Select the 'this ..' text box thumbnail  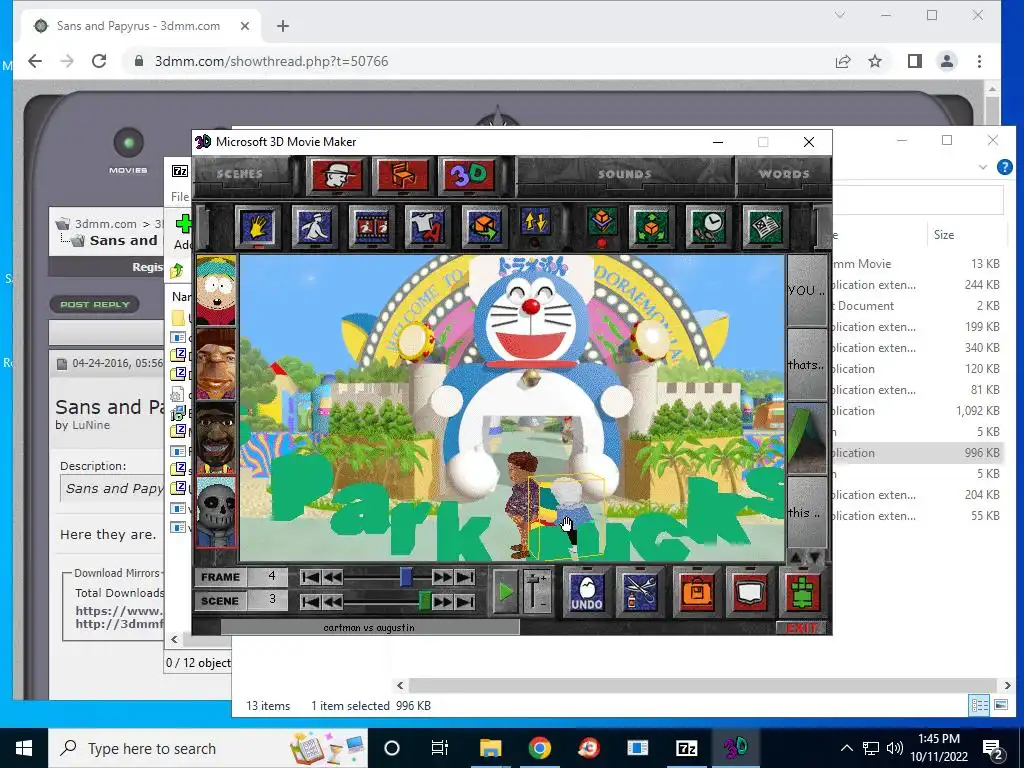coord(807,513)
